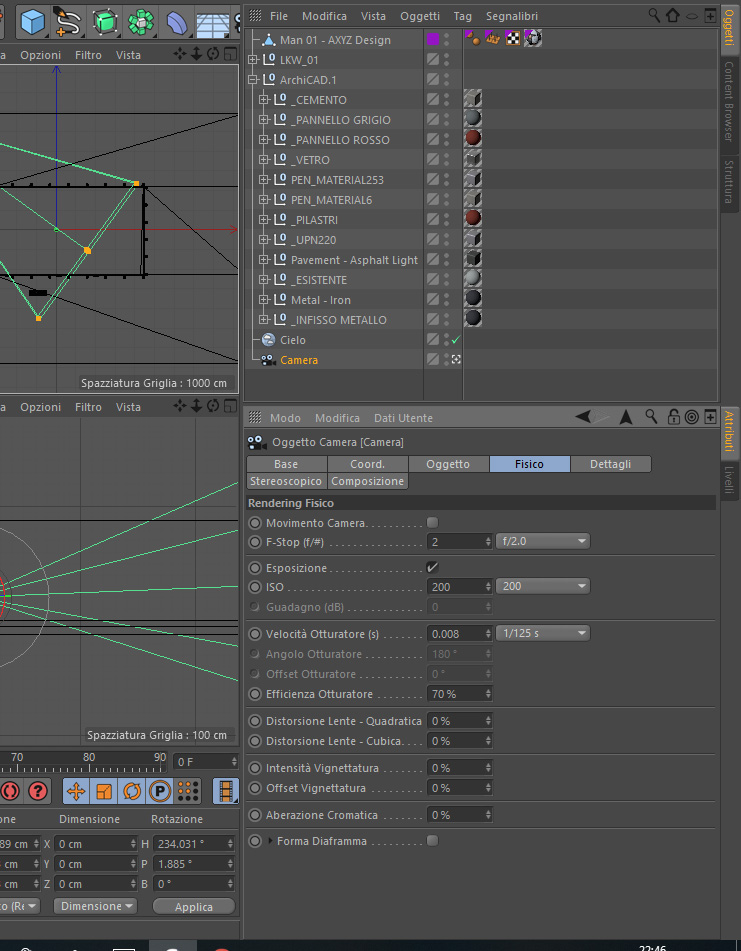Viewport: 741px width, 951px height.
Task: Toggle visibility dots of Cielo object
Action: coord(447,340)
